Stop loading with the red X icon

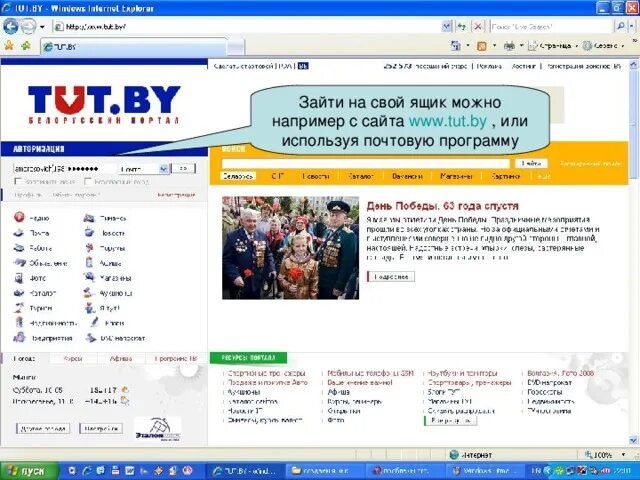pos(478,27)
